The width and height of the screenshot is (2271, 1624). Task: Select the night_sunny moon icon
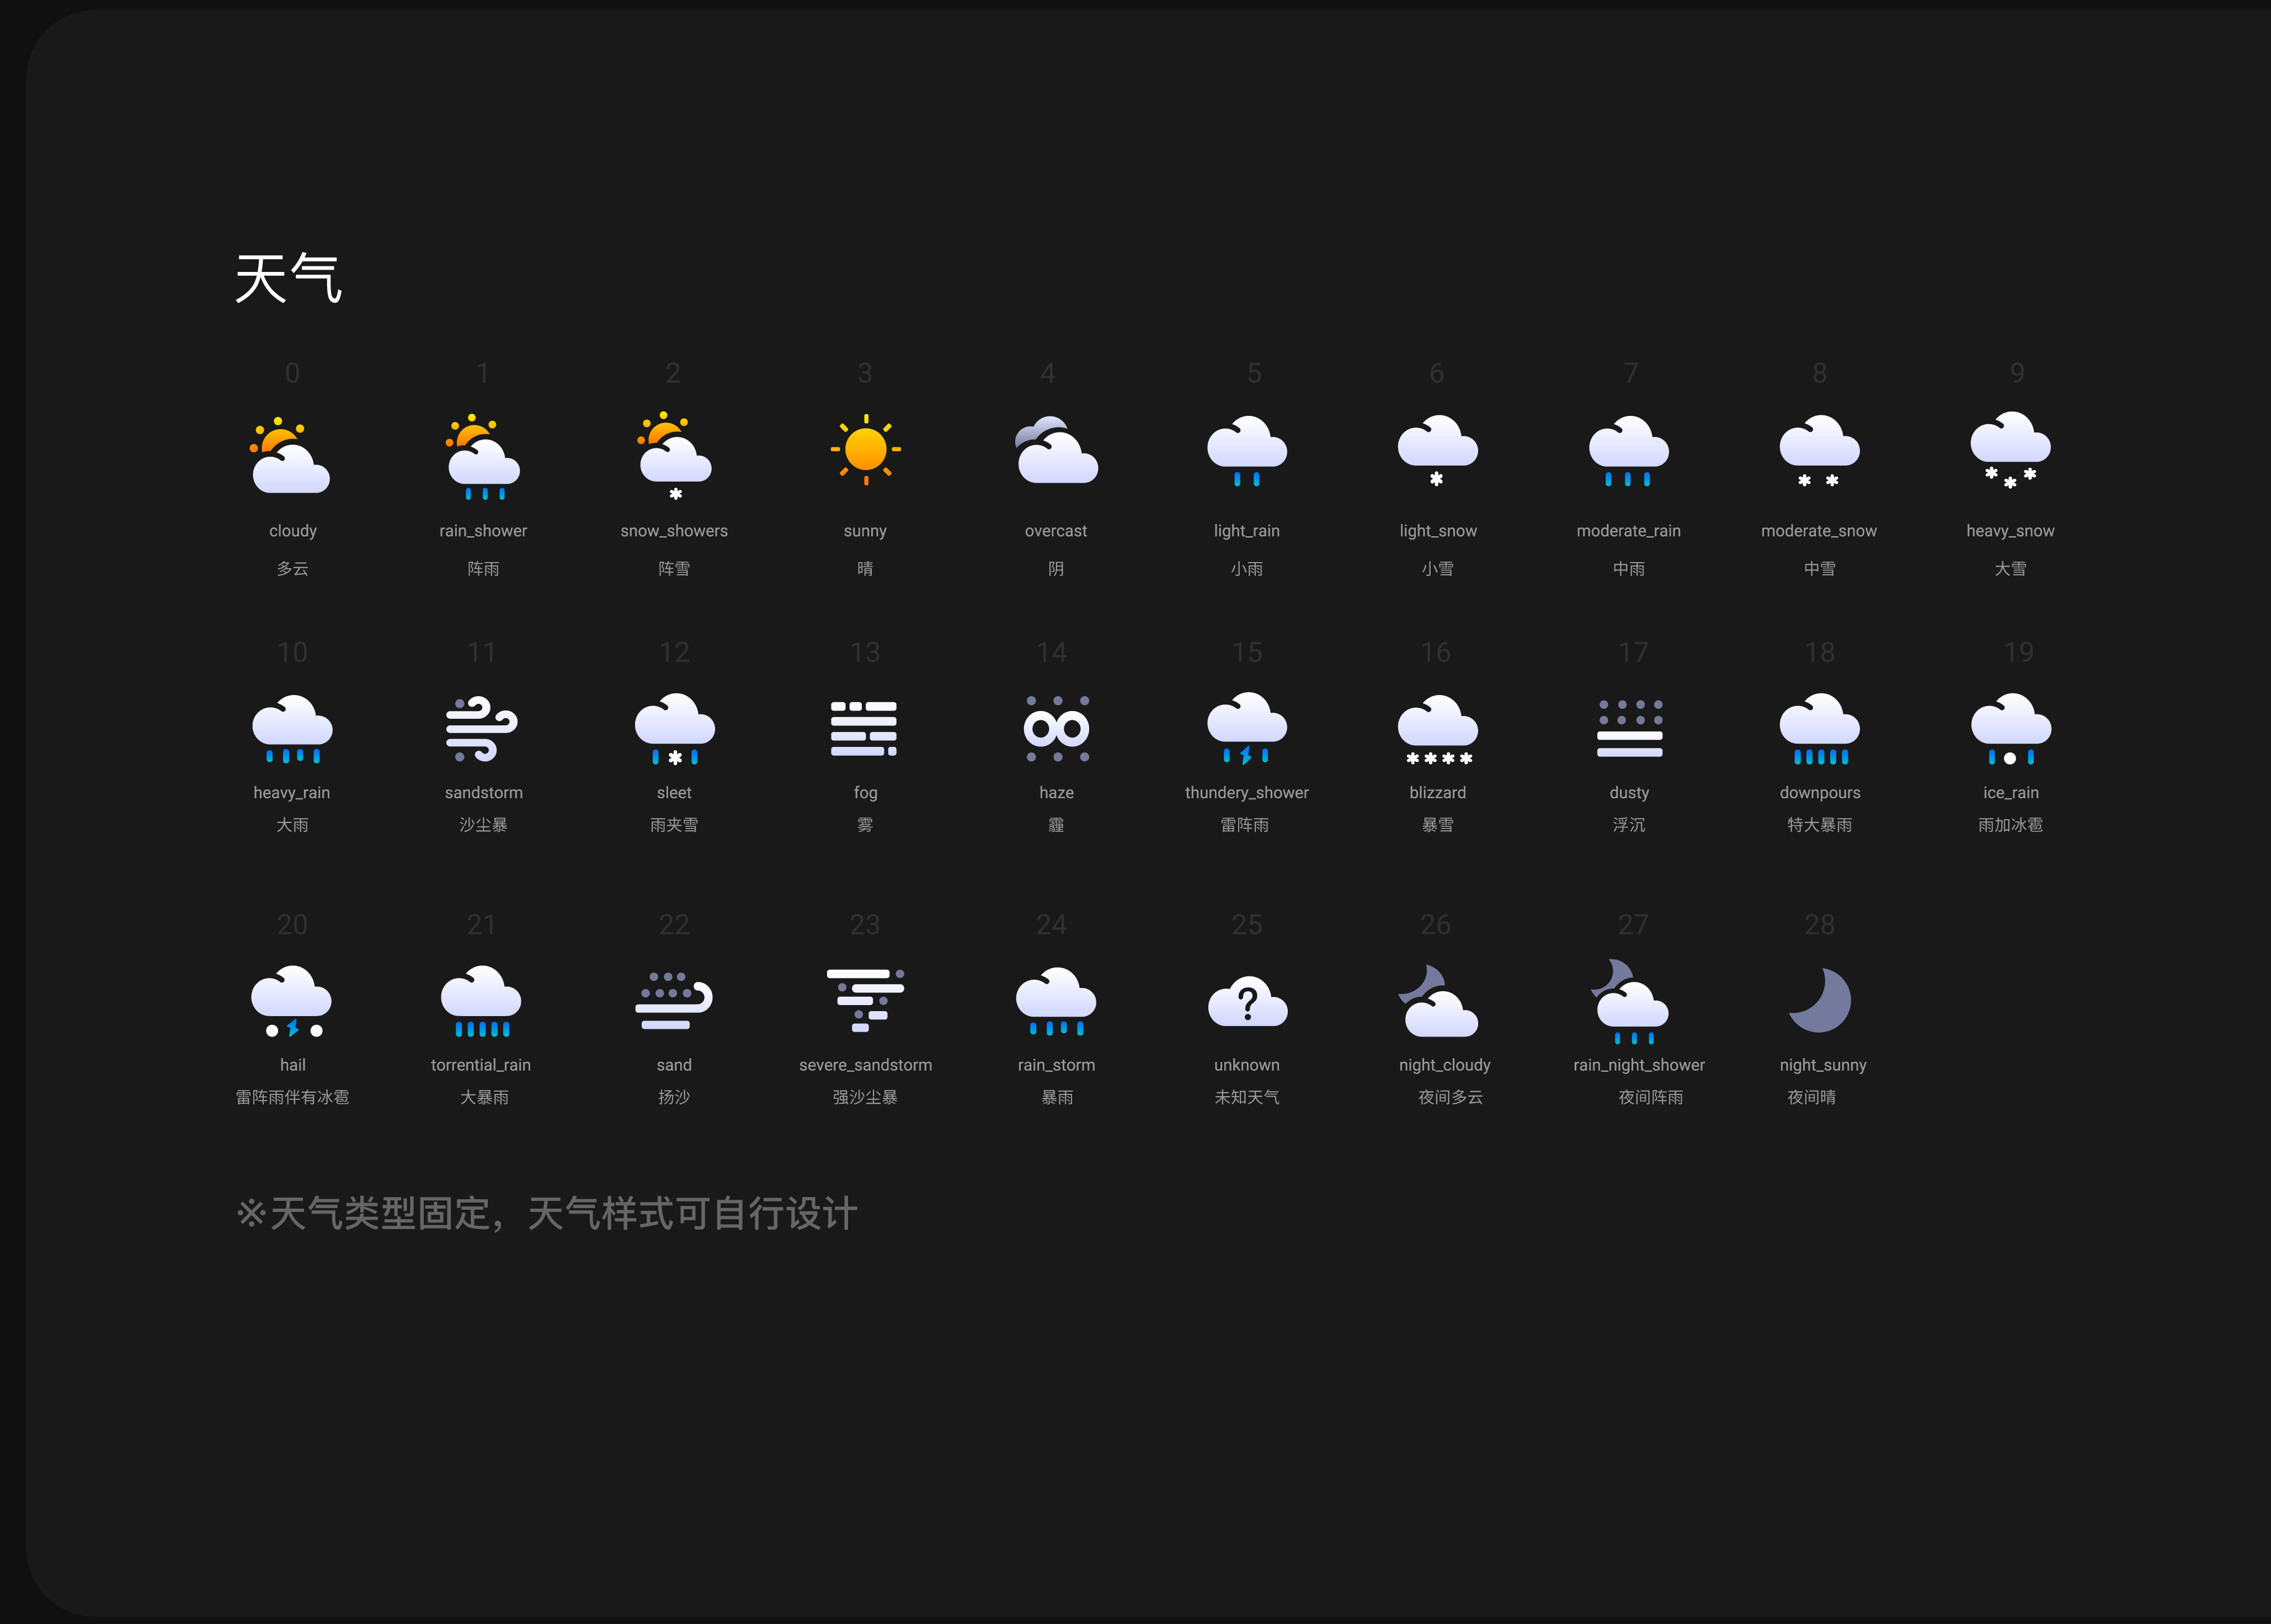1820,1000
